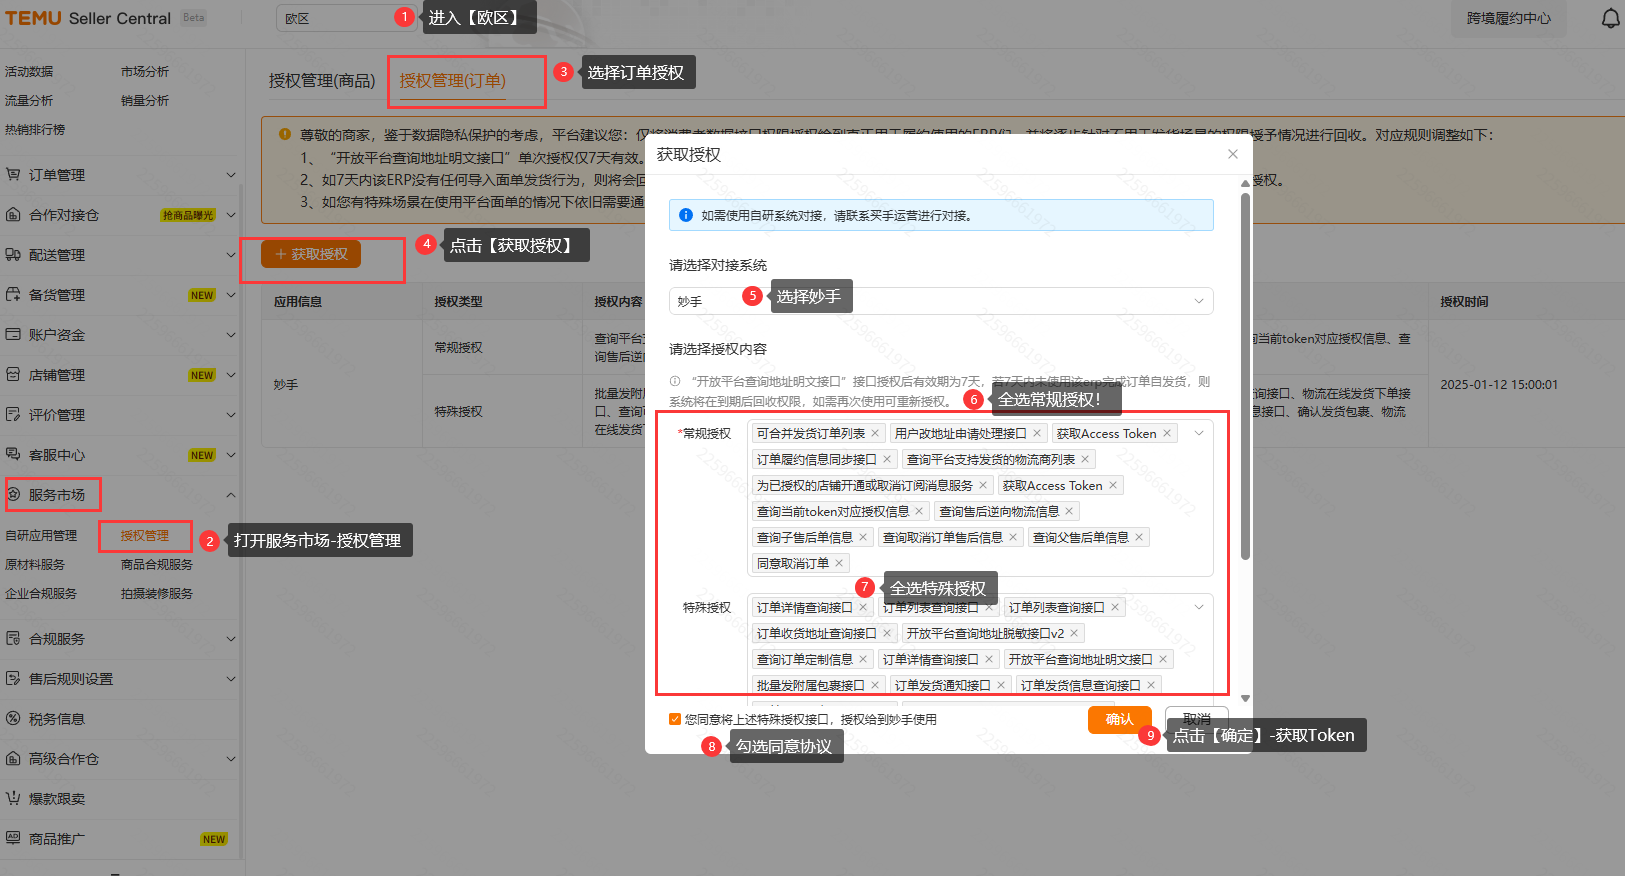
Task: Remove the 订单履约信息同步接口 tag
Action: 887,459
